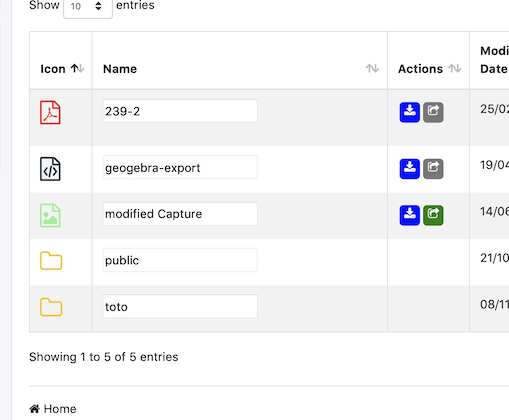Edit the toto folder name field

[x=180, y=306]
